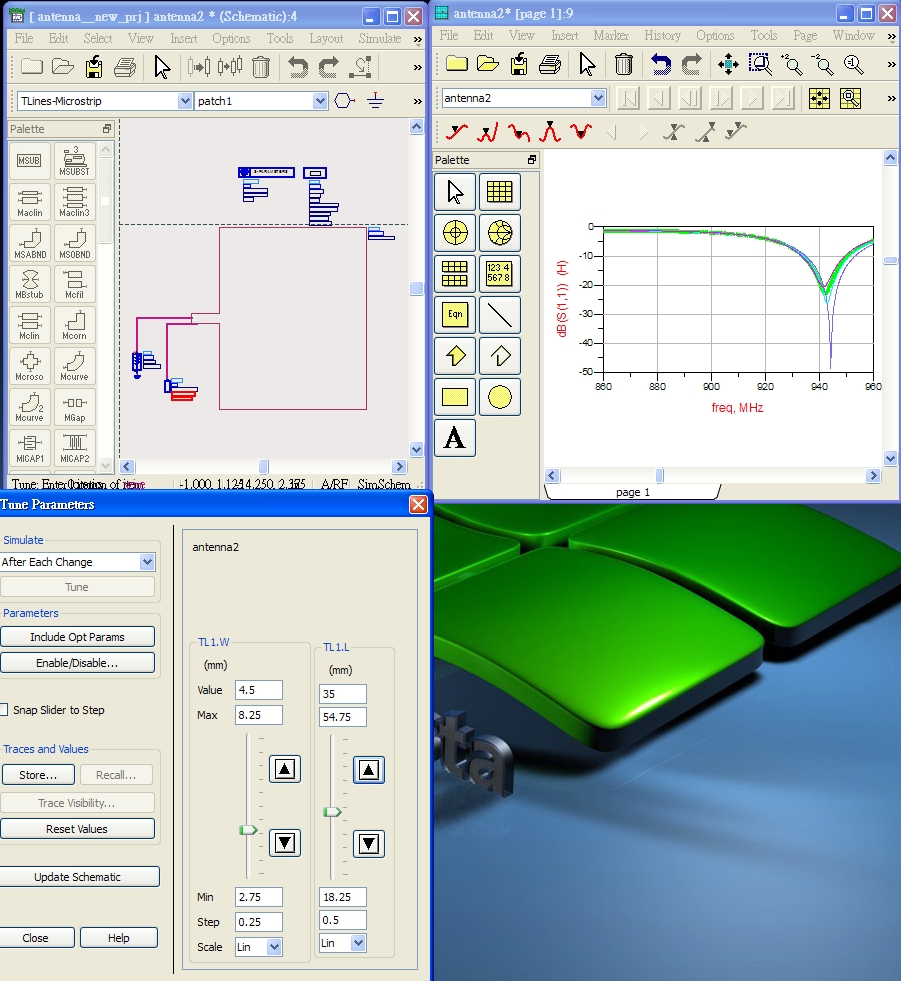Open the TLines-Microstrip palette dropdown
This screenshot has height=981, width=901.
[x=185, y=101]
